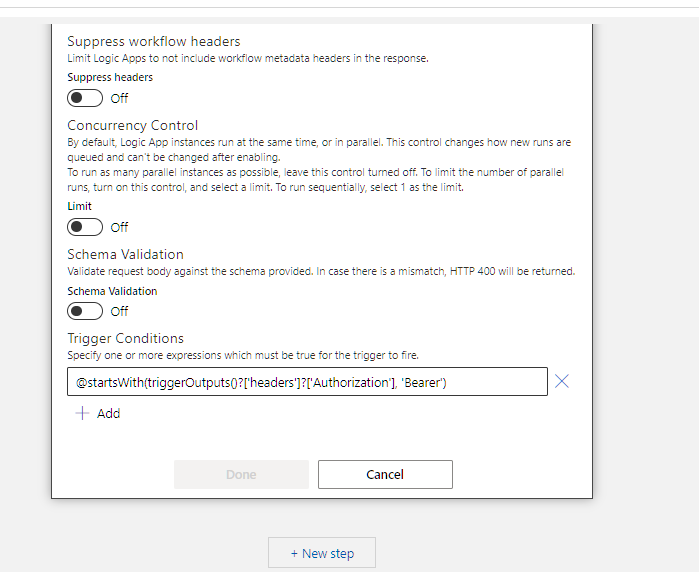Click the Trigger Conditions section heading

(125, 339)
